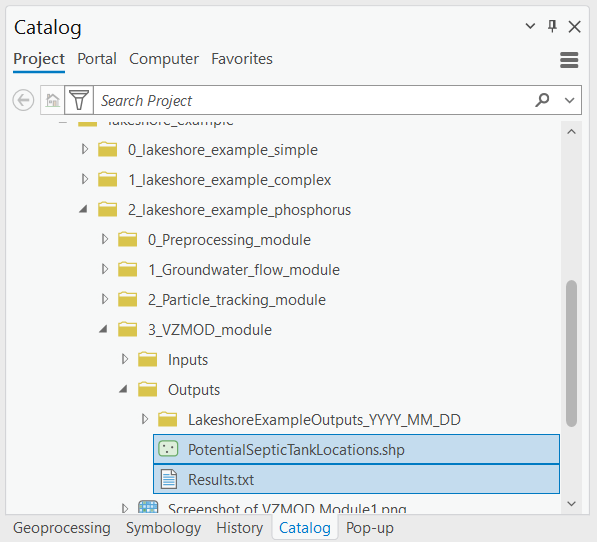Click the 2_Particle_tracking_module folder icon

coord(127,300)
